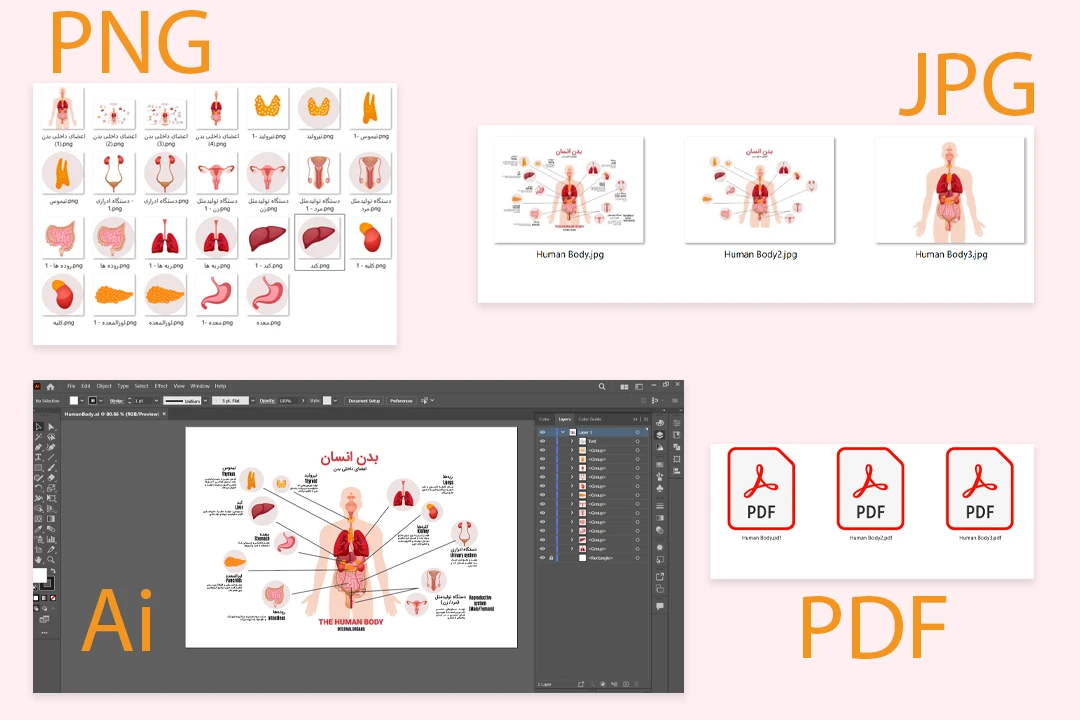
Task: Select the Type tool
Action: pyautogui.click(x=38, y=457)
